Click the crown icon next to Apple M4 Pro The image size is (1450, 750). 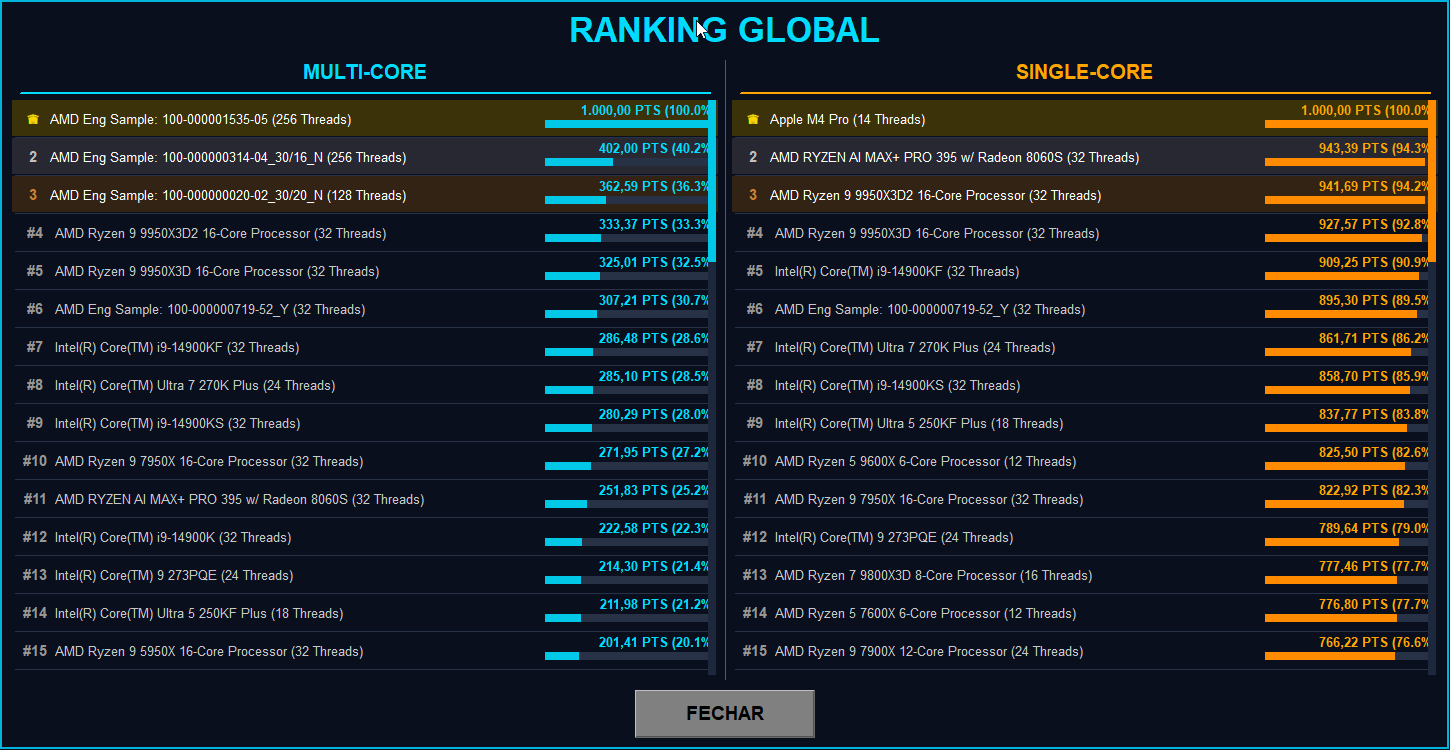pyautogui.click(x=753, y=119)
